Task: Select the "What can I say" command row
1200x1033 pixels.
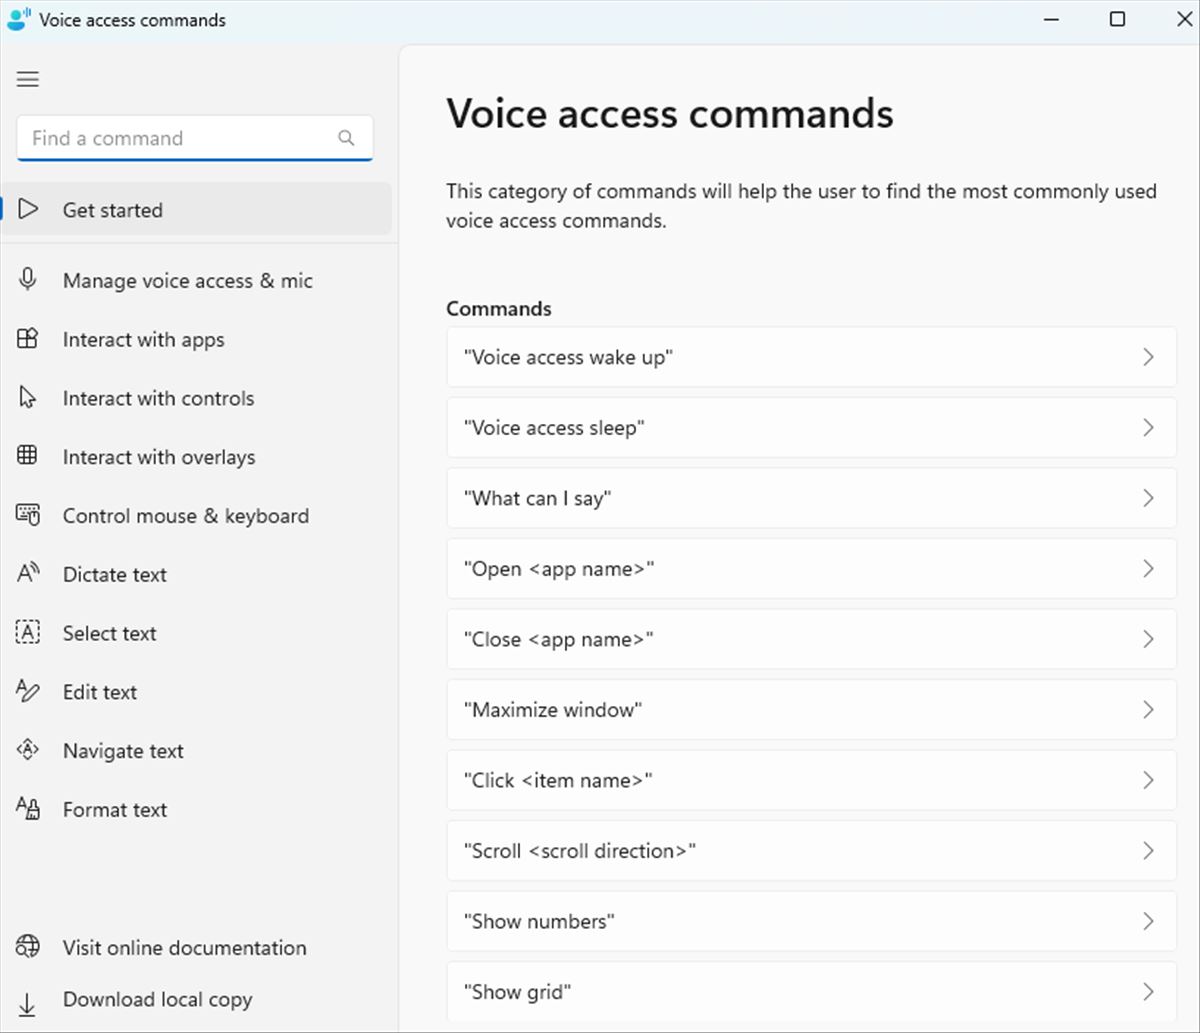Action: pyautogui.click(x=811, y=498)
